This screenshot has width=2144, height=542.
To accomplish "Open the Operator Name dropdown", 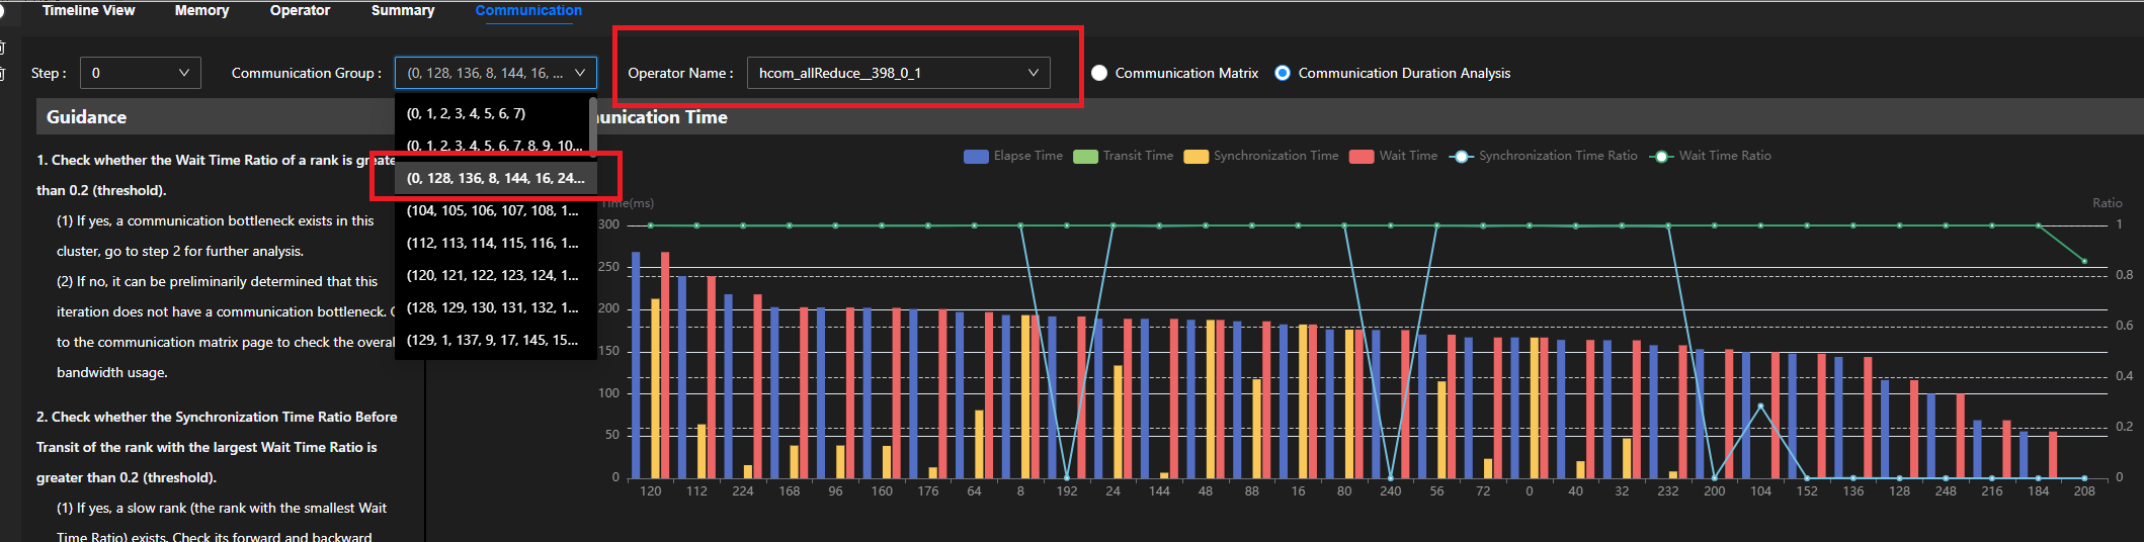I will click(x=898, y=73).
